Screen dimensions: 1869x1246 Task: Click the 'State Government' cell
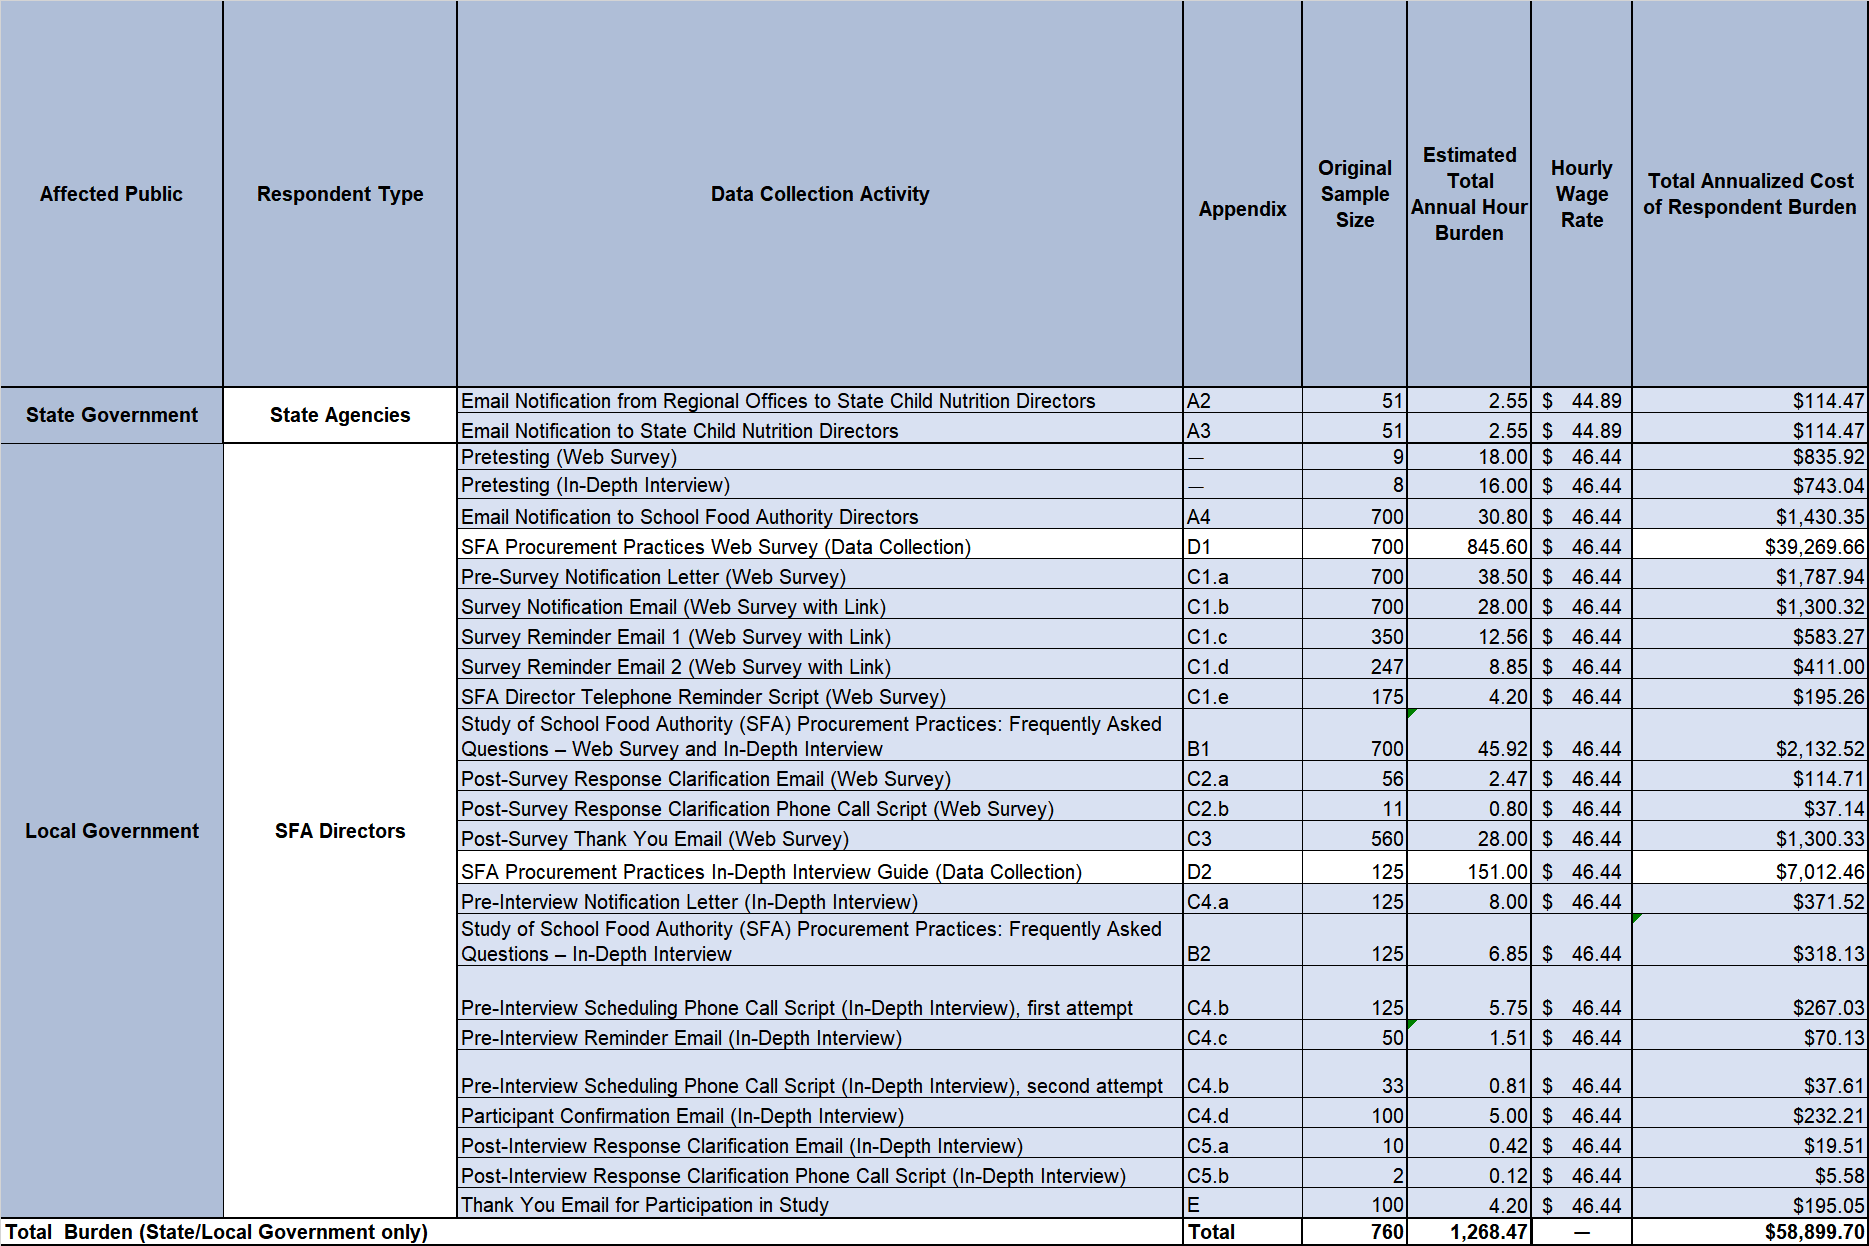pyautogui.click(x=111, y=415)
